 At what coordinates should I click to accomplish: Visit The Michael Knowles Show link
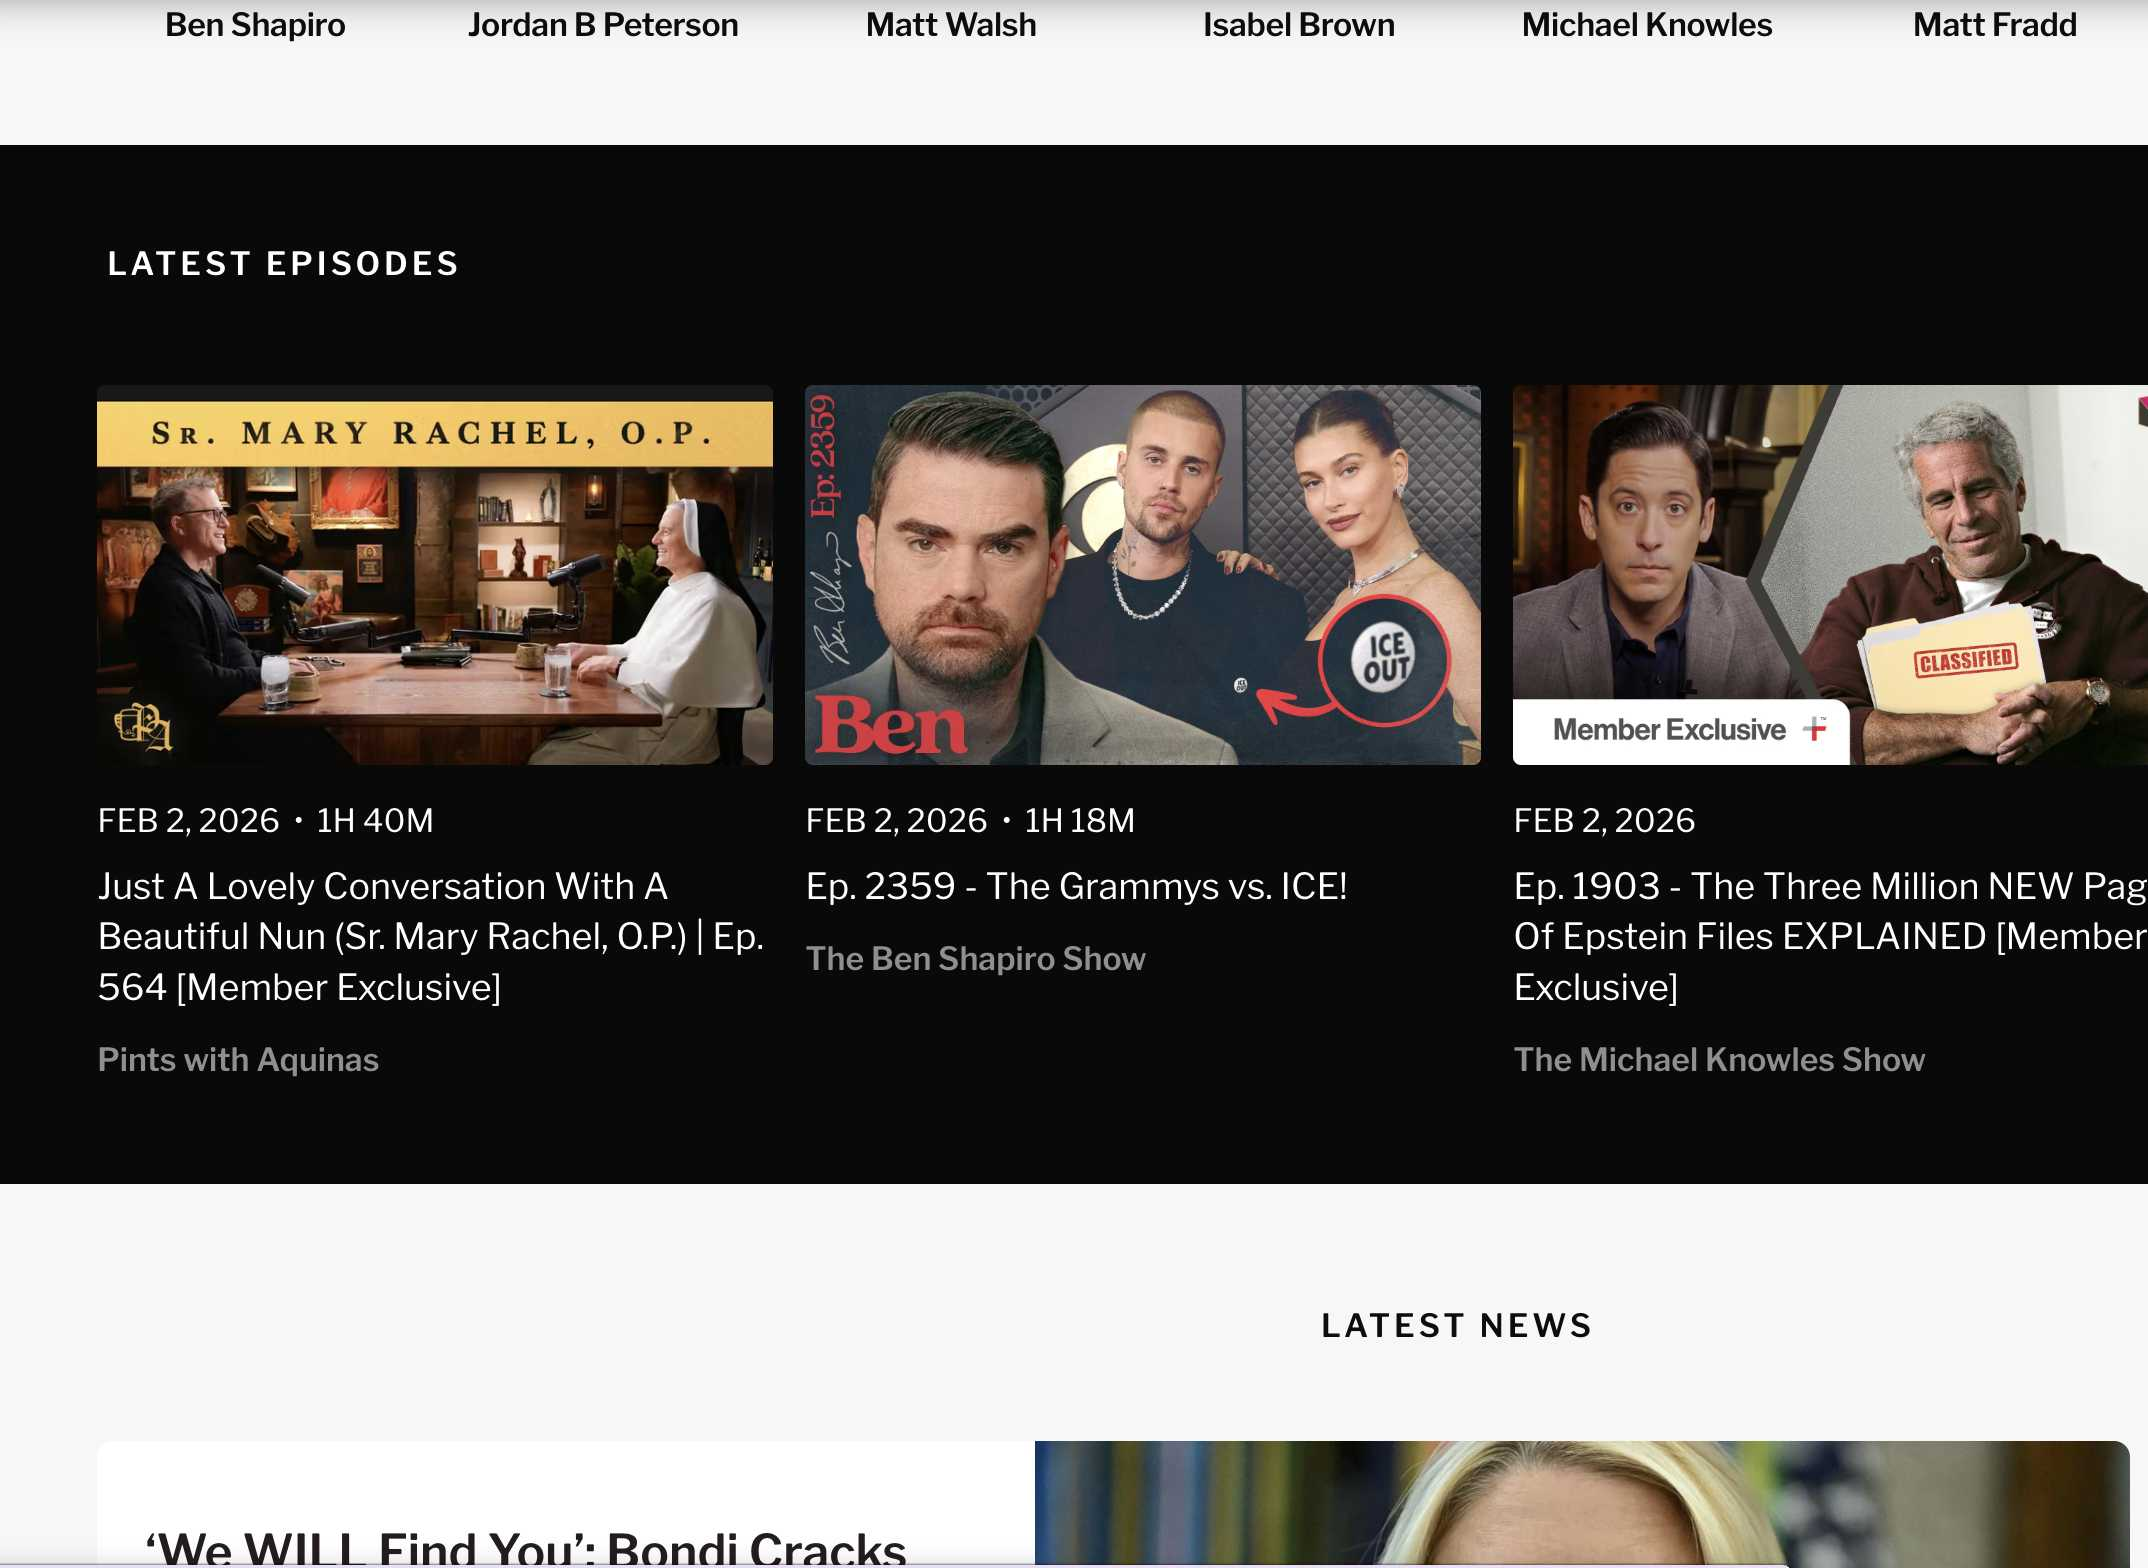pos(1718,1059)
